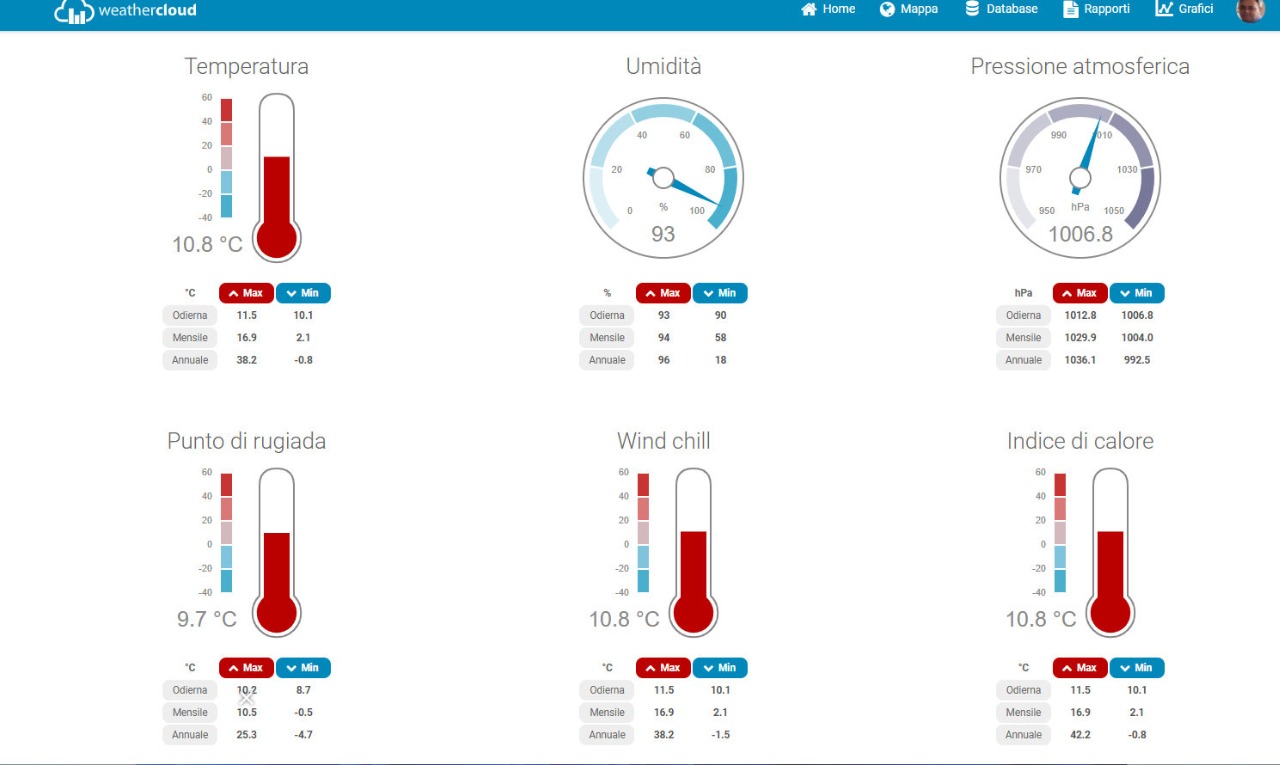
Task: Select the Mensile label under Umidità
Action: (606, 338)
